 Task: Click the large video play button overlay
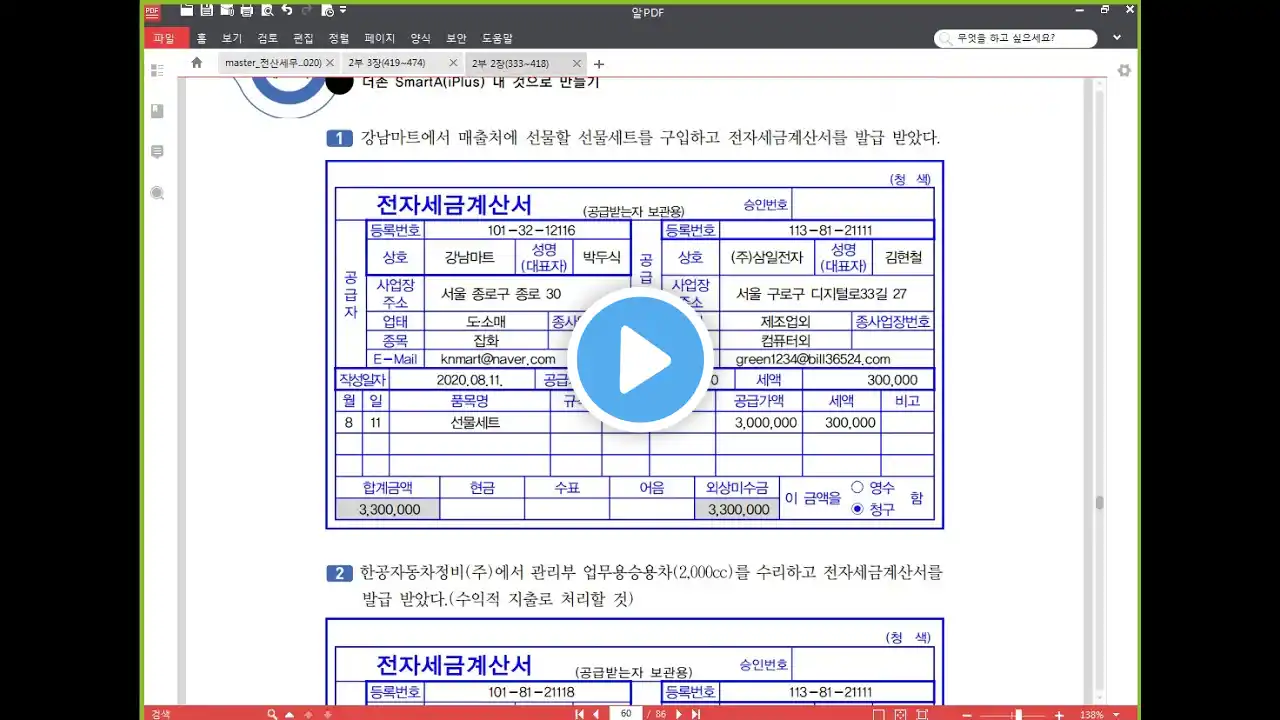(640, 359)
